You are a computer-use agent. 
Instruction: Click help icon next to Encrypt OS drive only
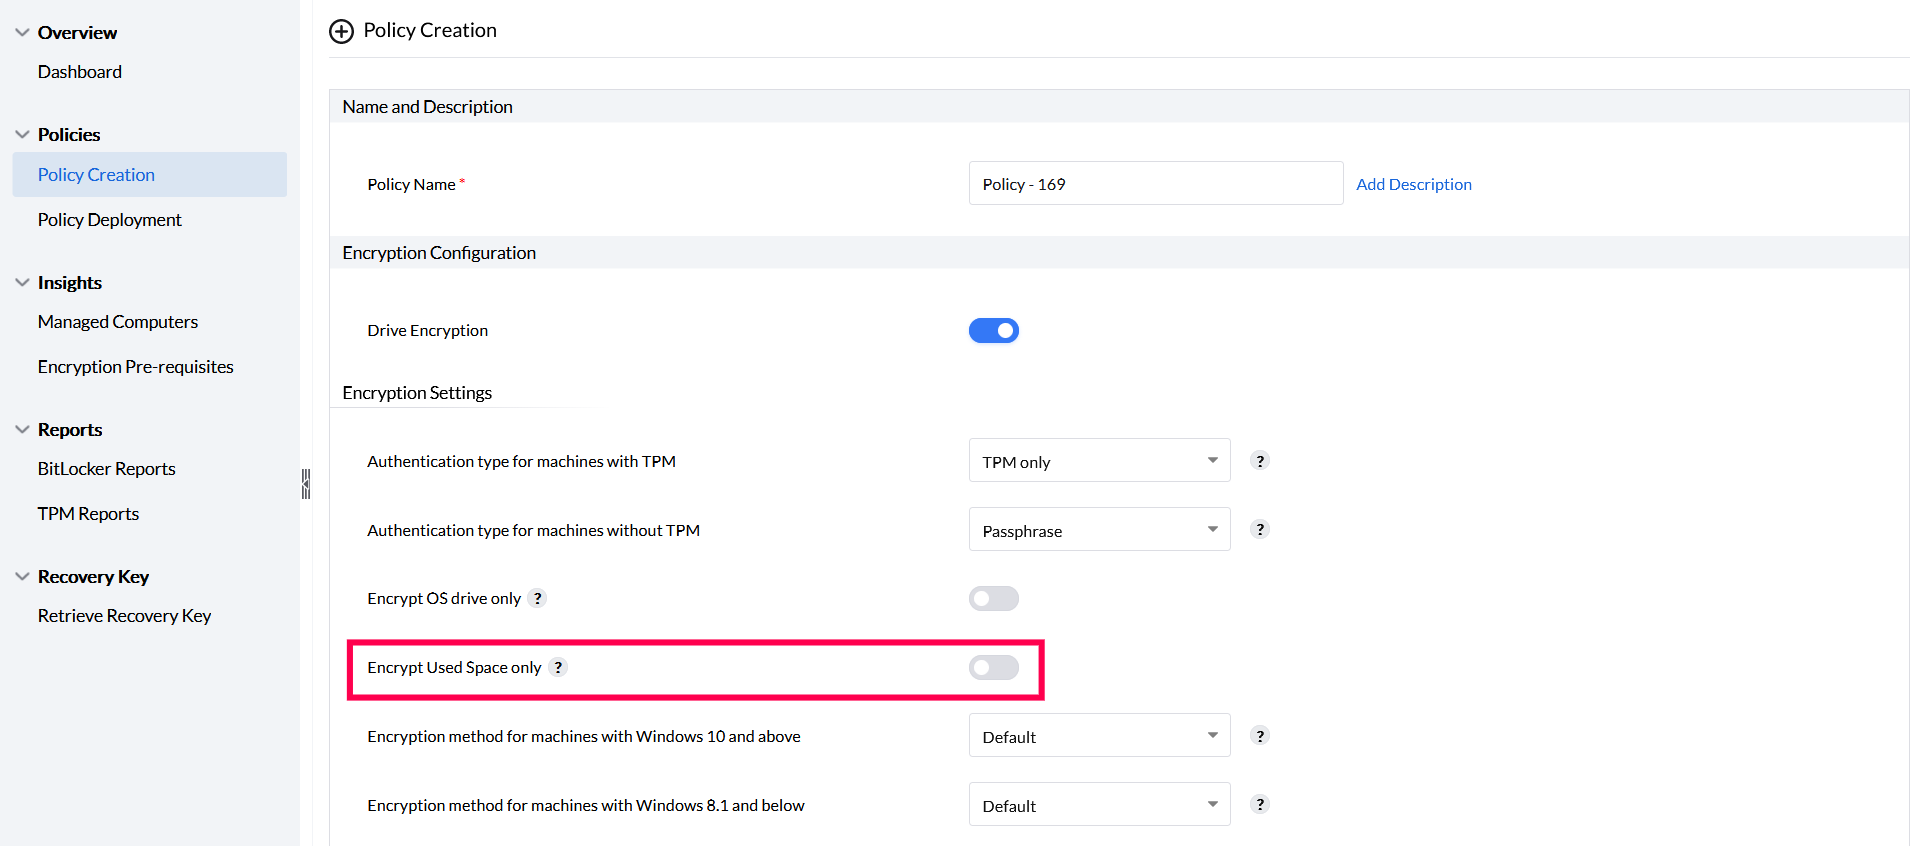click(x=538, y=599)
